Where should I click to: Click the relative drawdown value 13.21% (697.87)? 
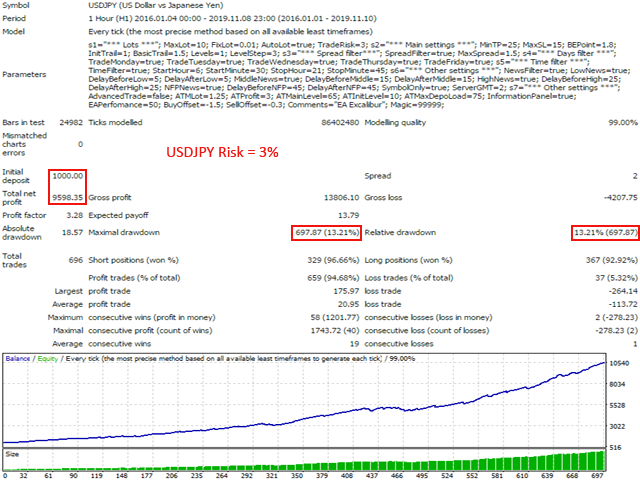(x=606, y=232)
